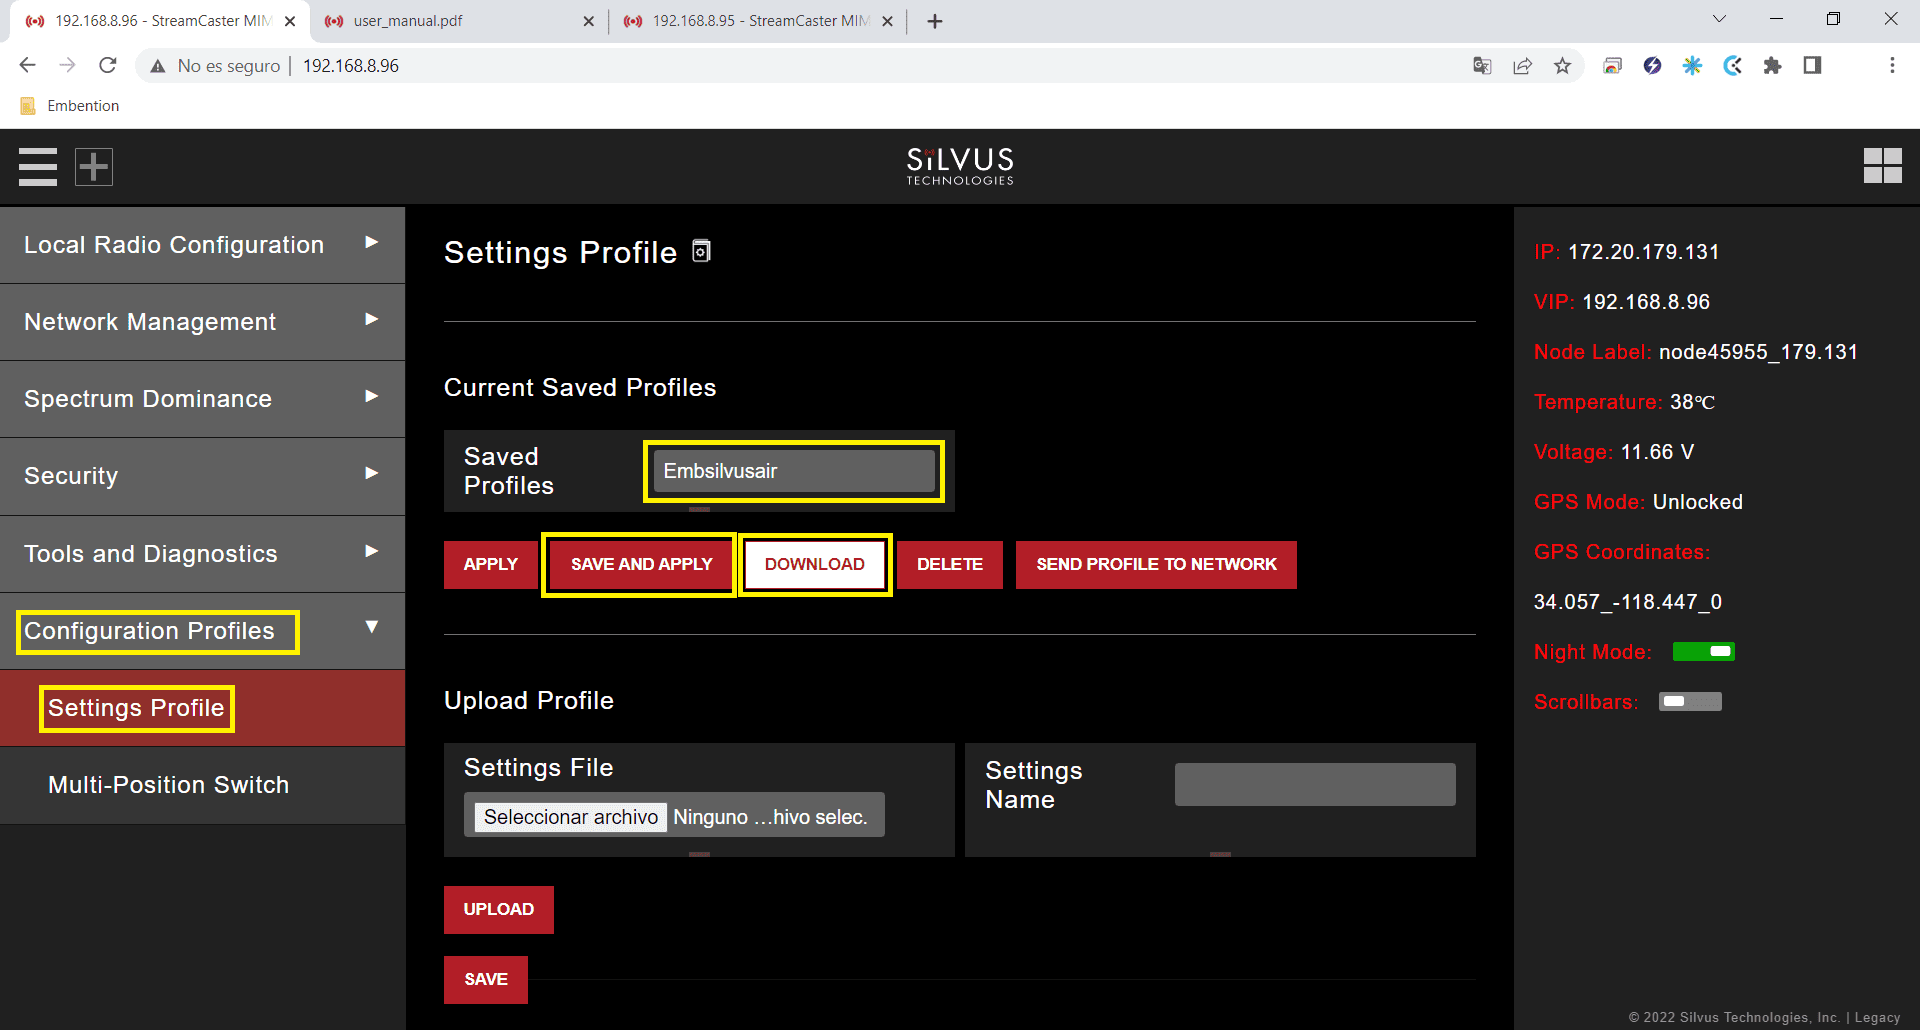Click the Settings Name input field

click(1314, 785)
